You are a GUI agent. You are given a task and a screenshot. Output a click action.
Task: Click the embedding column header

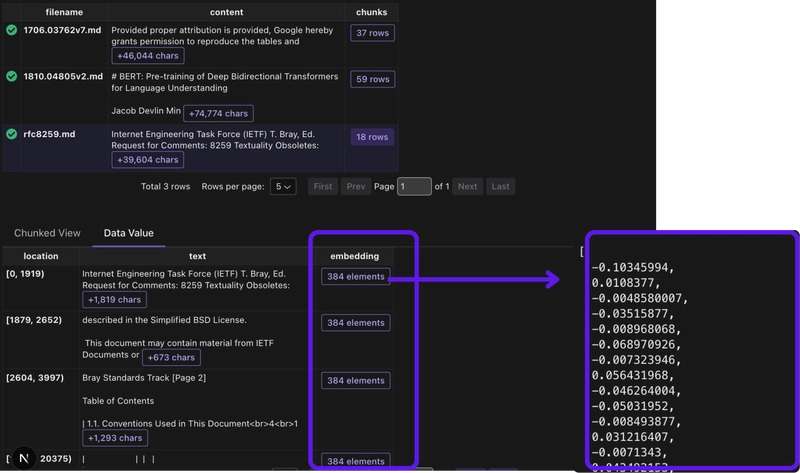(355, 256)
